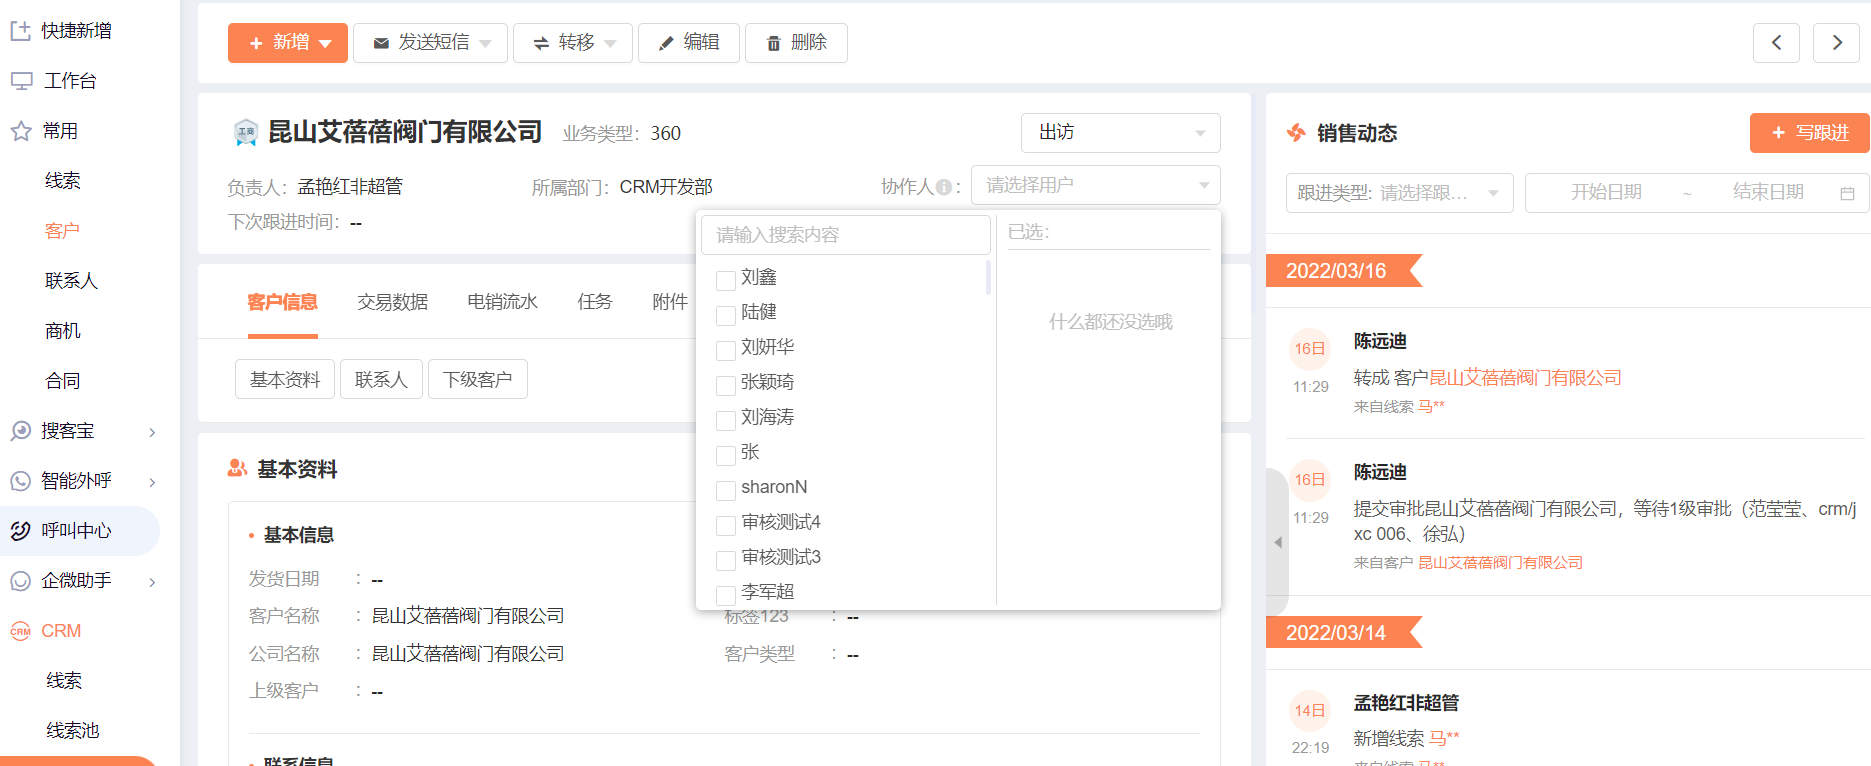Click the envelope icon on 发送短信

point(381,43)
